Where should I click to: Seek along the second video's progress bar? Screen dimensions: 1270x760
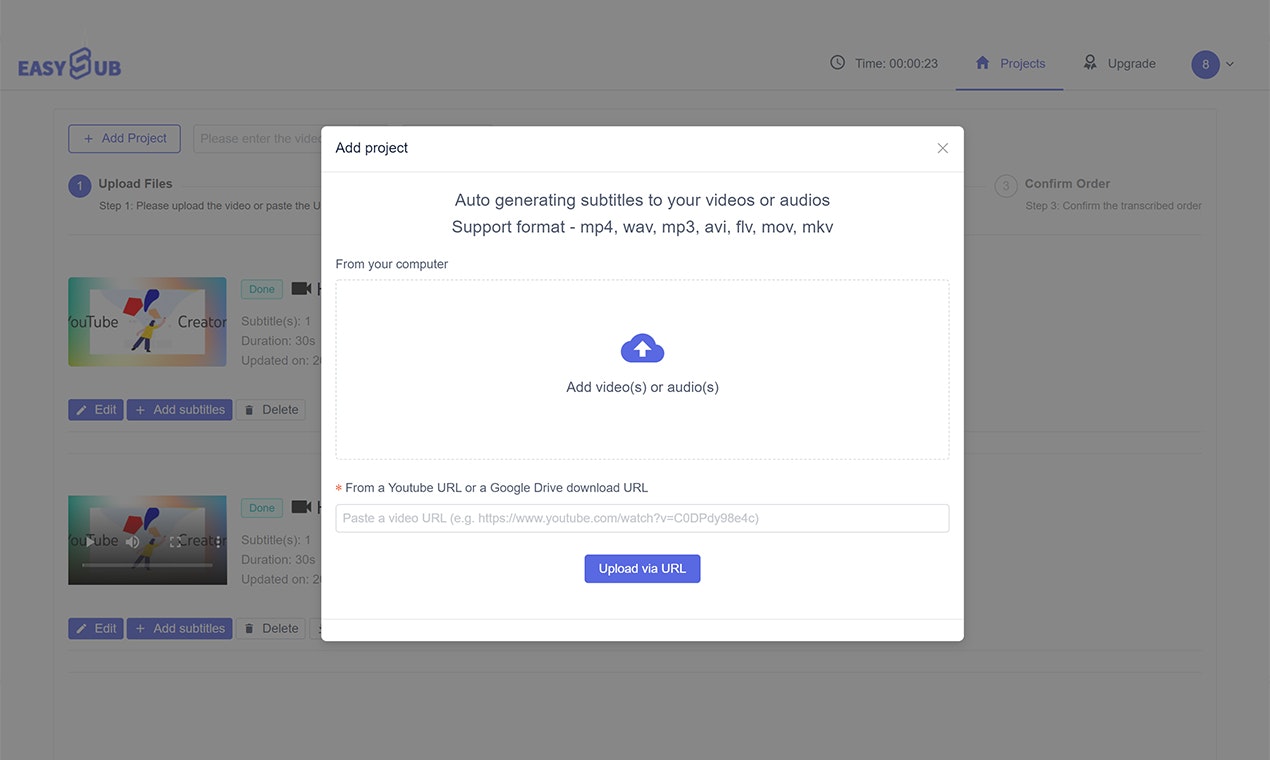pos(147,566)
